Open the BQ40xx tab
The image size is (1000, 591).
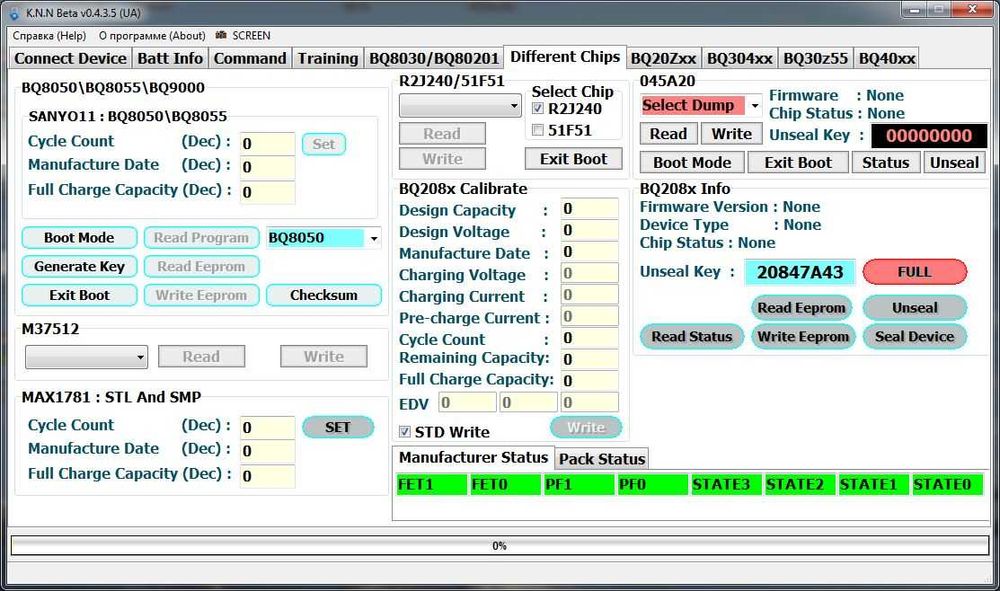click(x=886, y=58)
